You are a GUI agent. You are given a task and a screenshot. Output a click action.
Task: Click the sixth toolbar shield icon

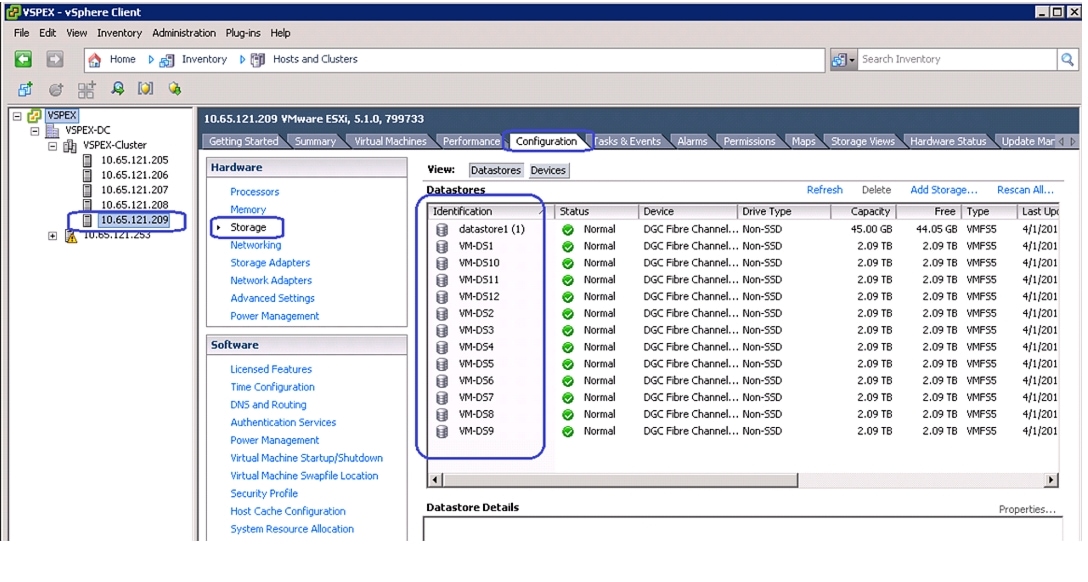[x=175, y=88]
